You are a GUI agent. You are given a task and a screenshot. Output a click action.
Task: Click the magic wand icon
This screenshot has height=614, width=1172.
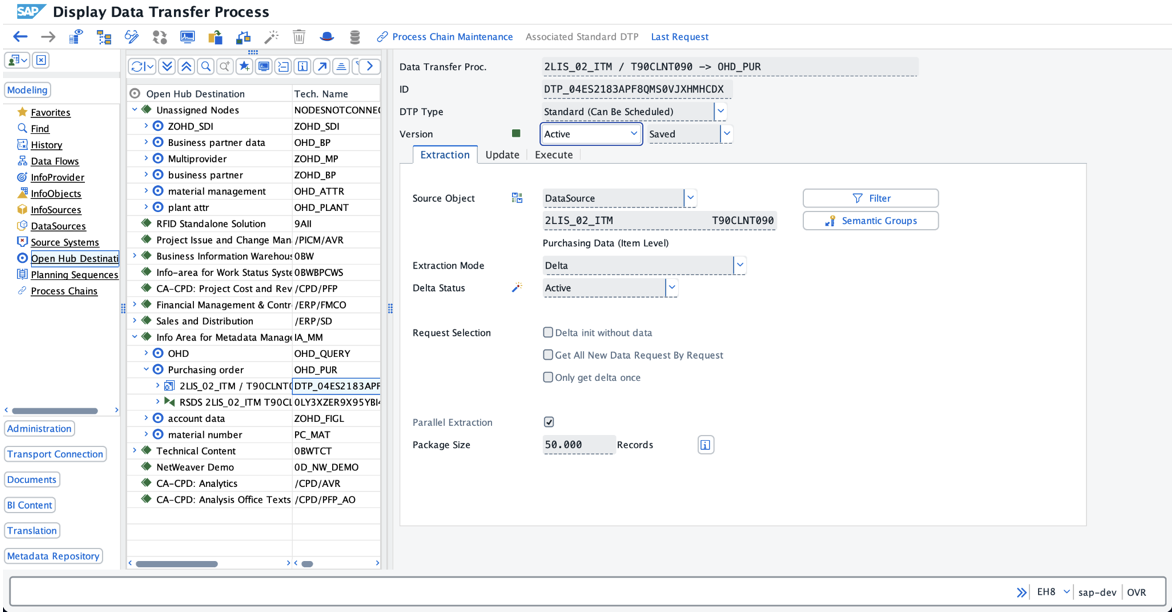pyautogui.click(x=271, y=37)
